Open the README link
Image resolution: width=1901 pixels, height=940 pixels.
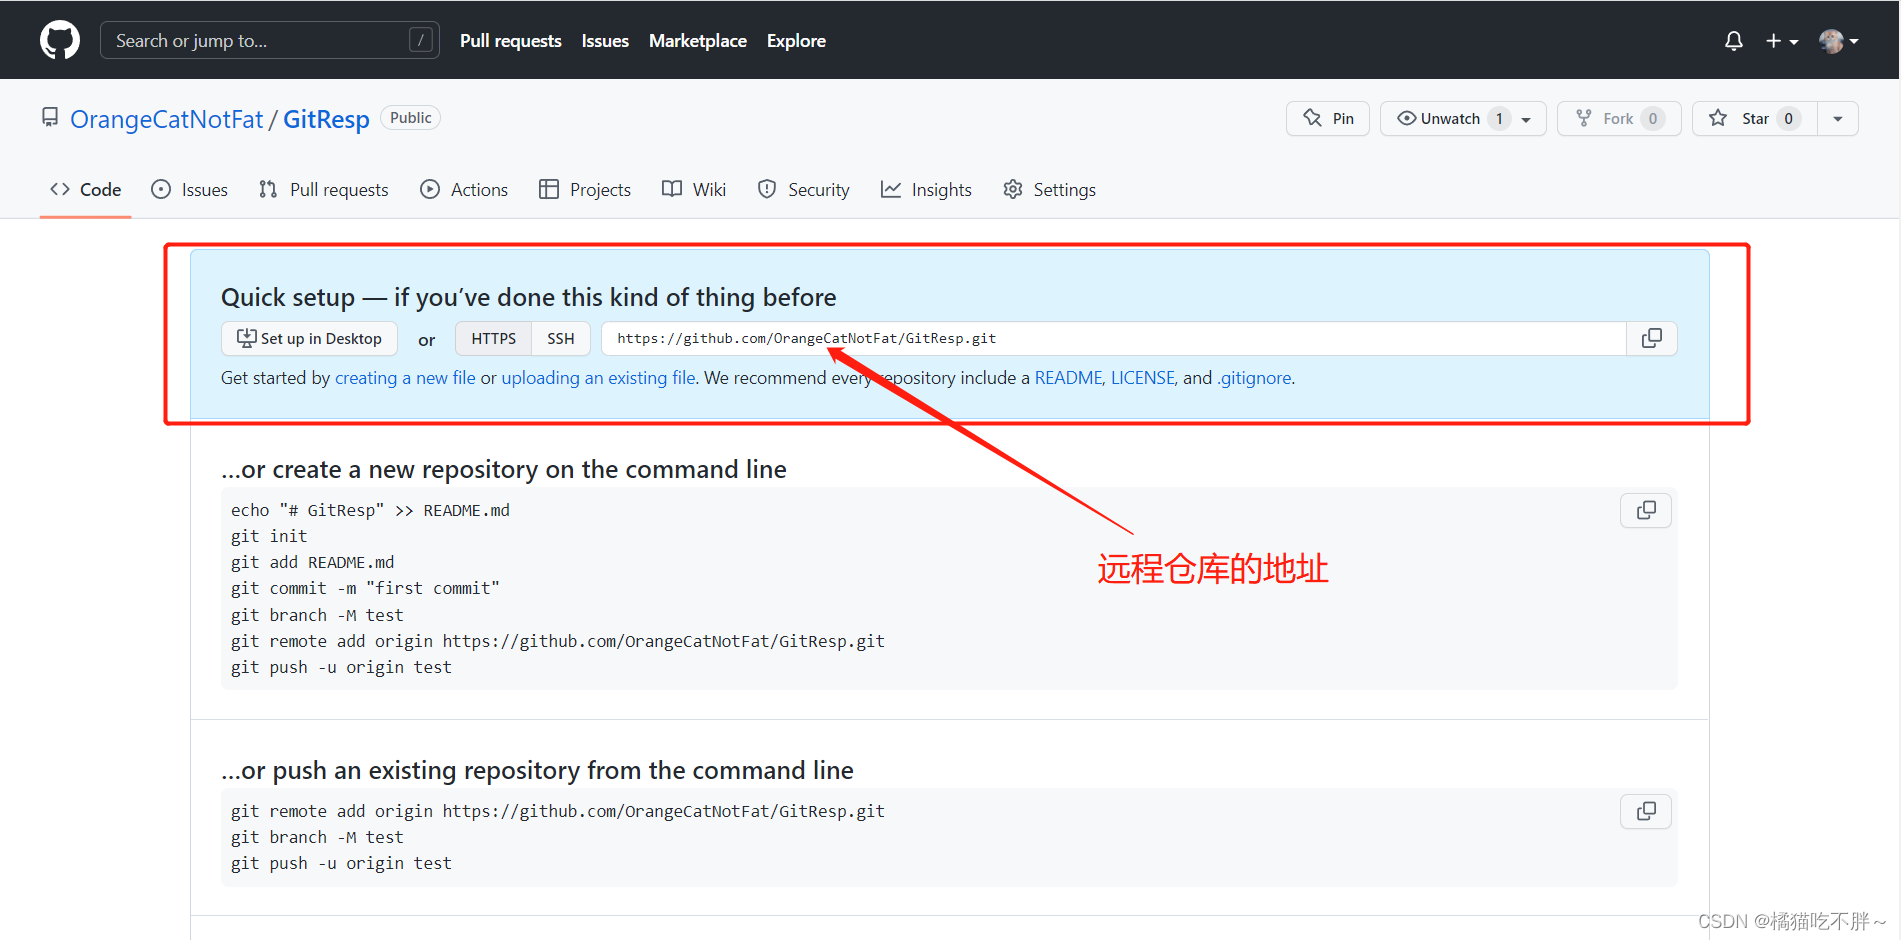pos(1068,378)
